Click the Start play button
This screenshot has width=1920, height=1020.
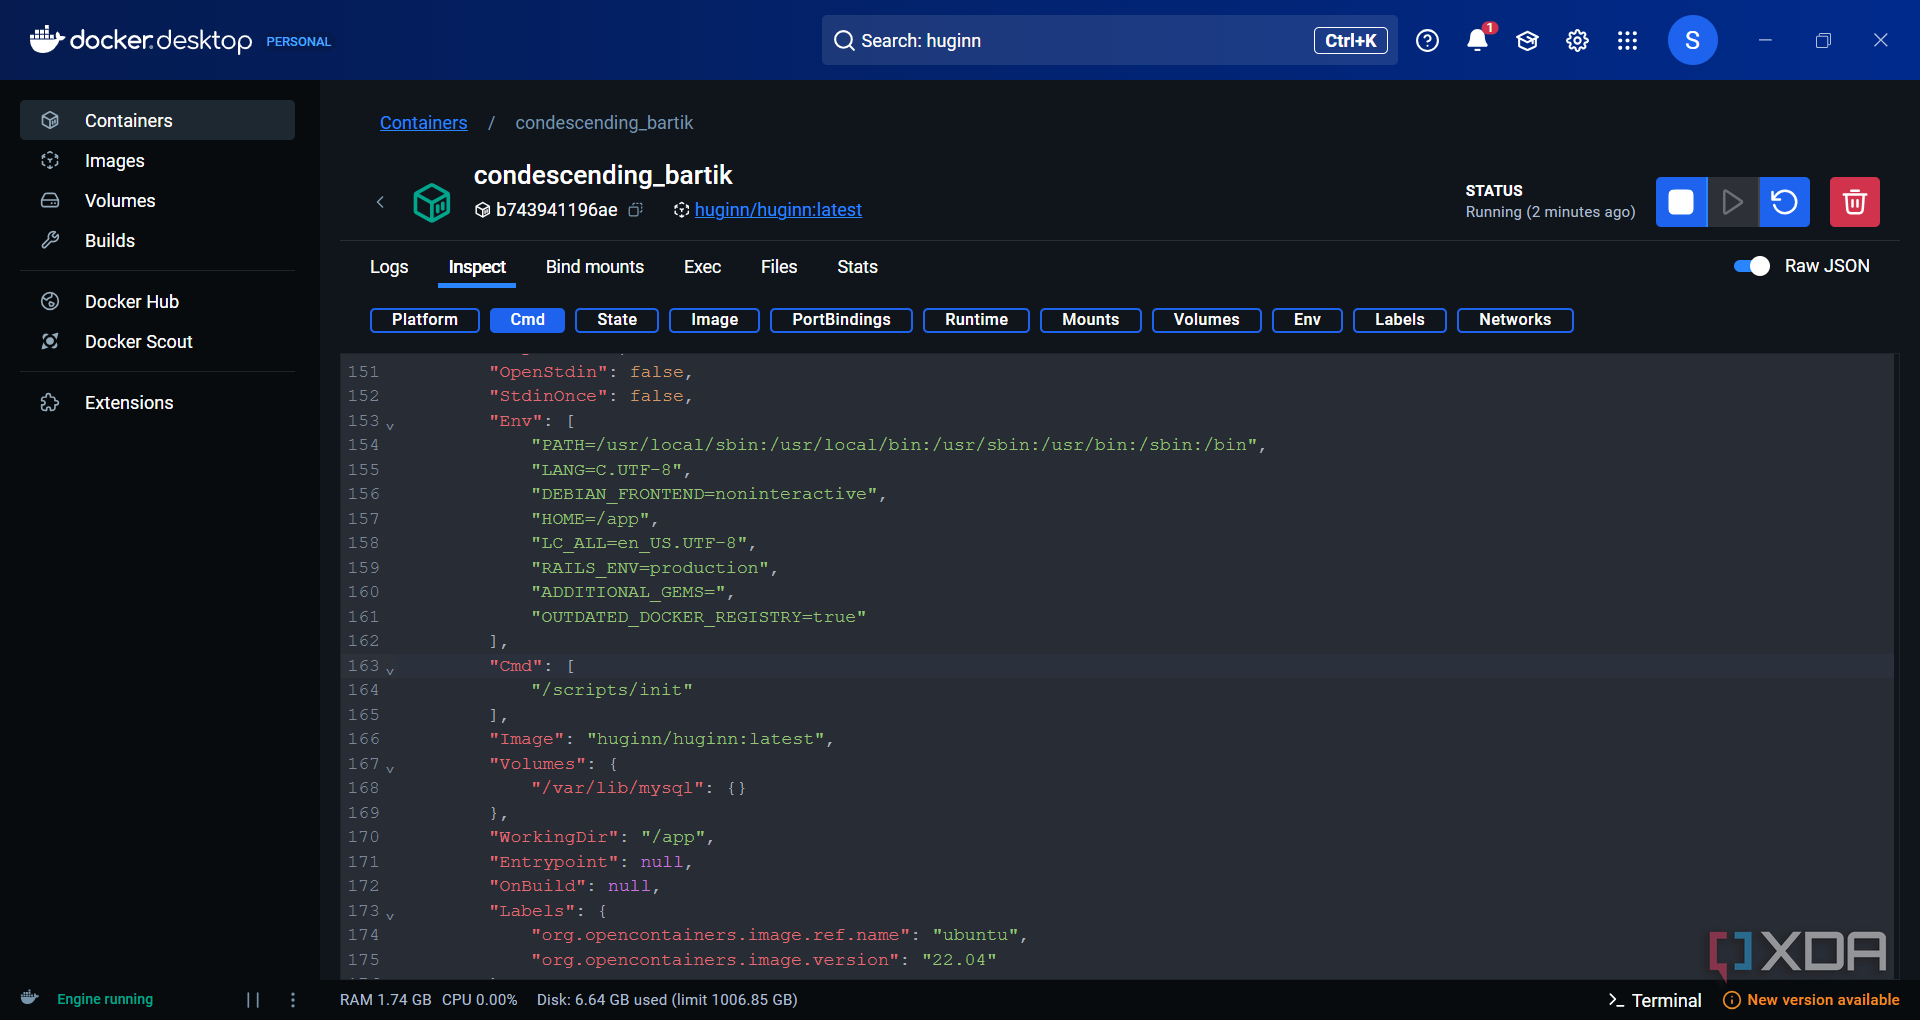(x=1733, y=202)
